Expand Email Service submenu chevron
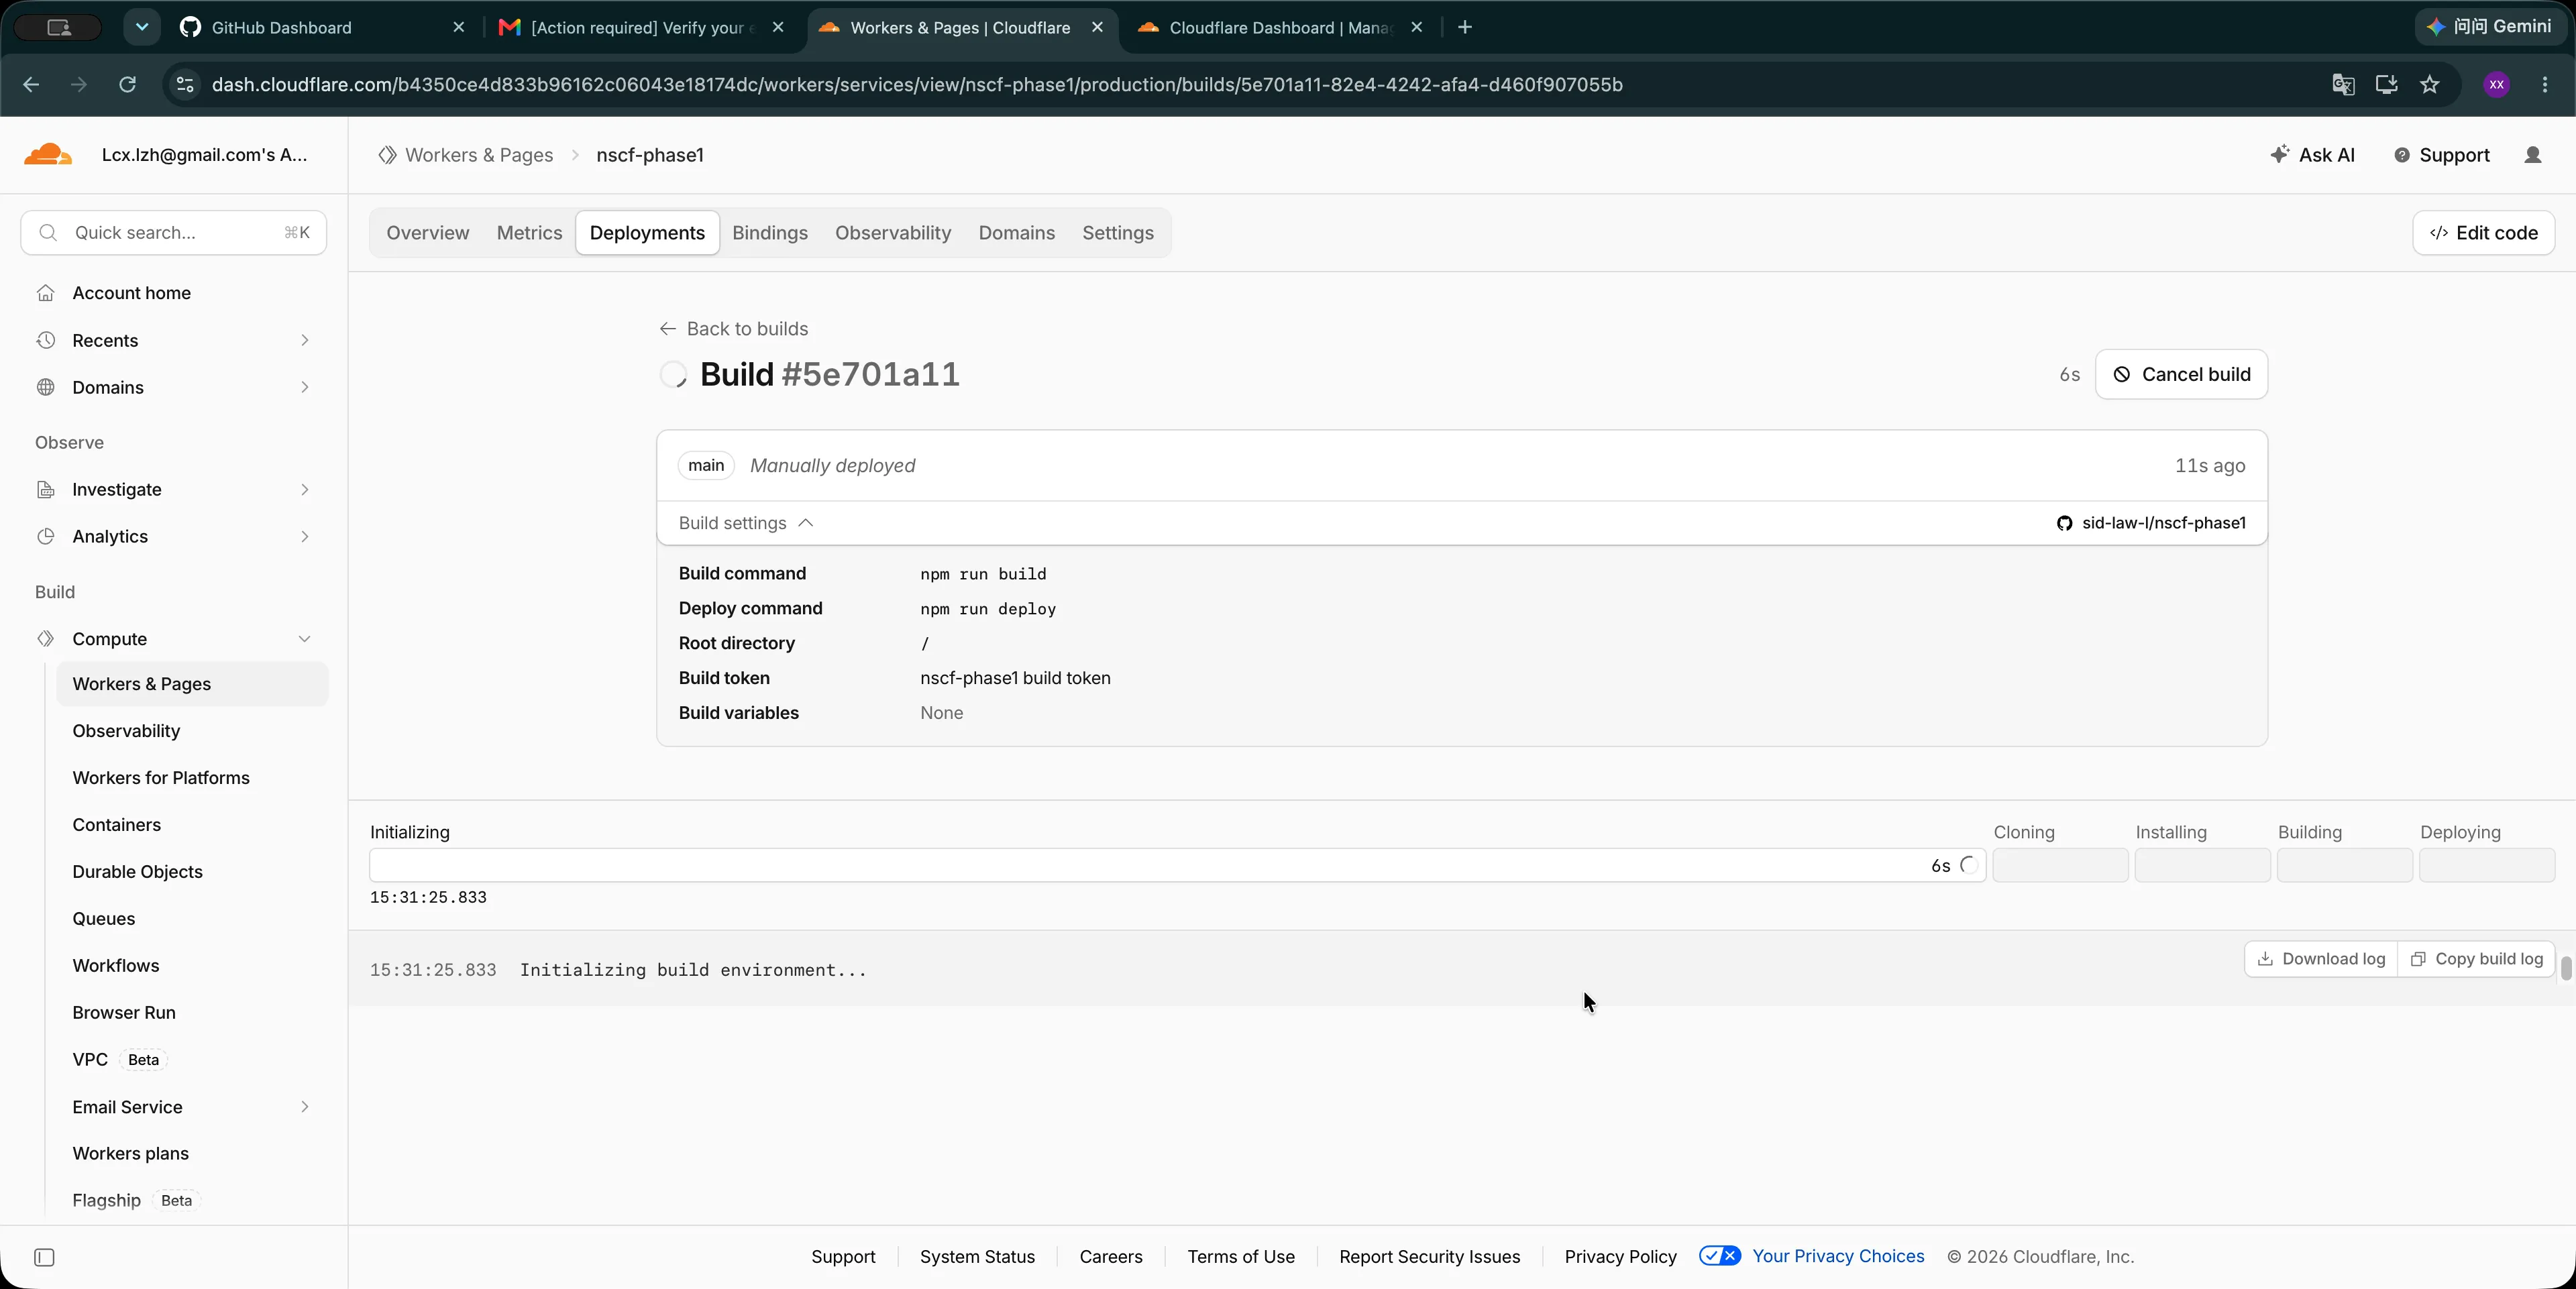This screenshot has height=1289, width=2576. (304, 1106)
